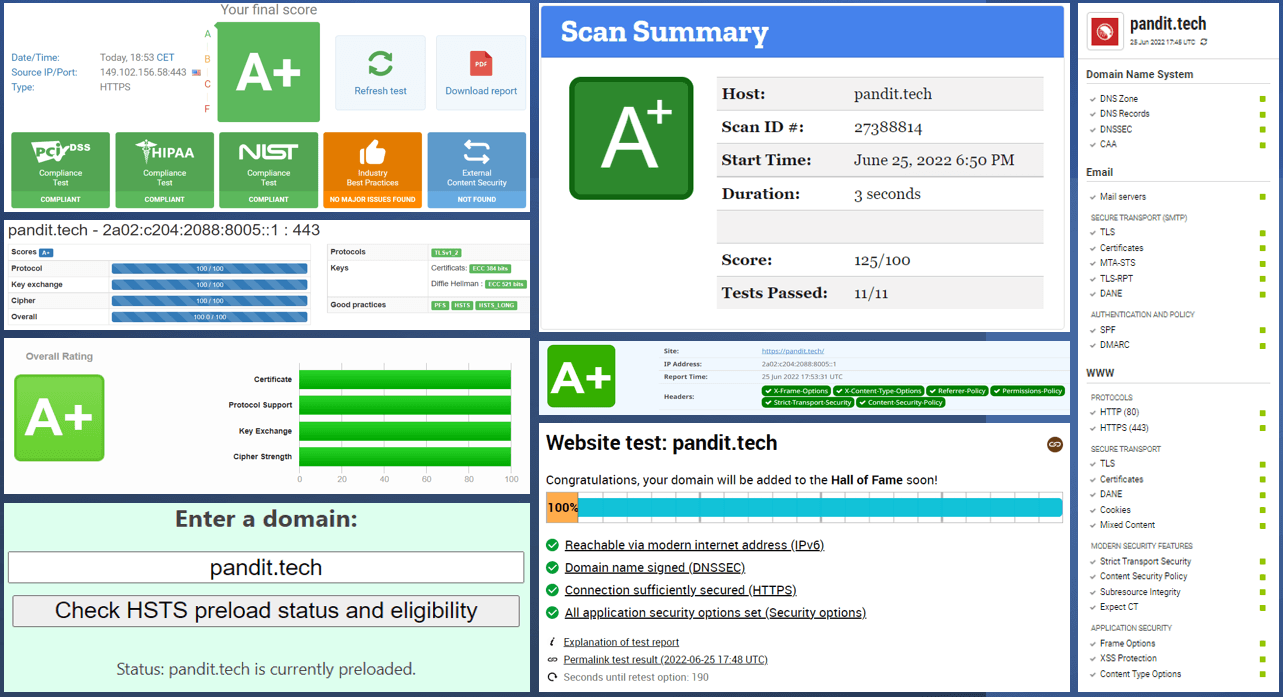Click the red Hardenize site logo
Screen dimensions: 1283x697
1105,32
